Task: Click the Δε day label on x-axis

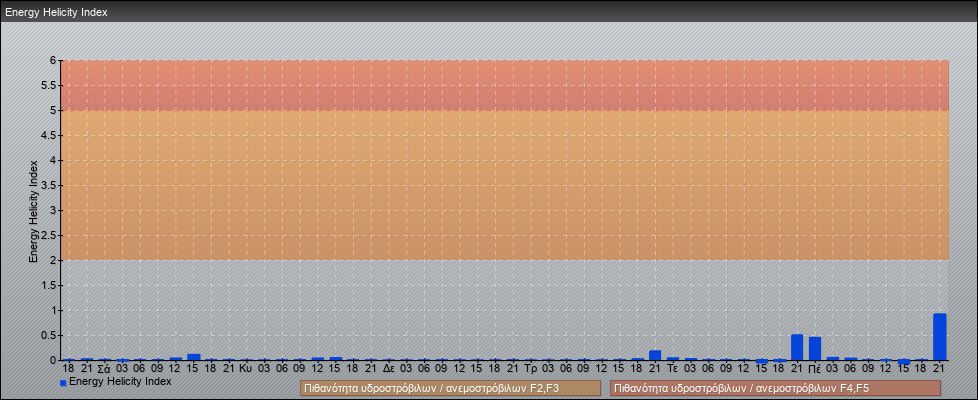Action: tap(388, 369)
